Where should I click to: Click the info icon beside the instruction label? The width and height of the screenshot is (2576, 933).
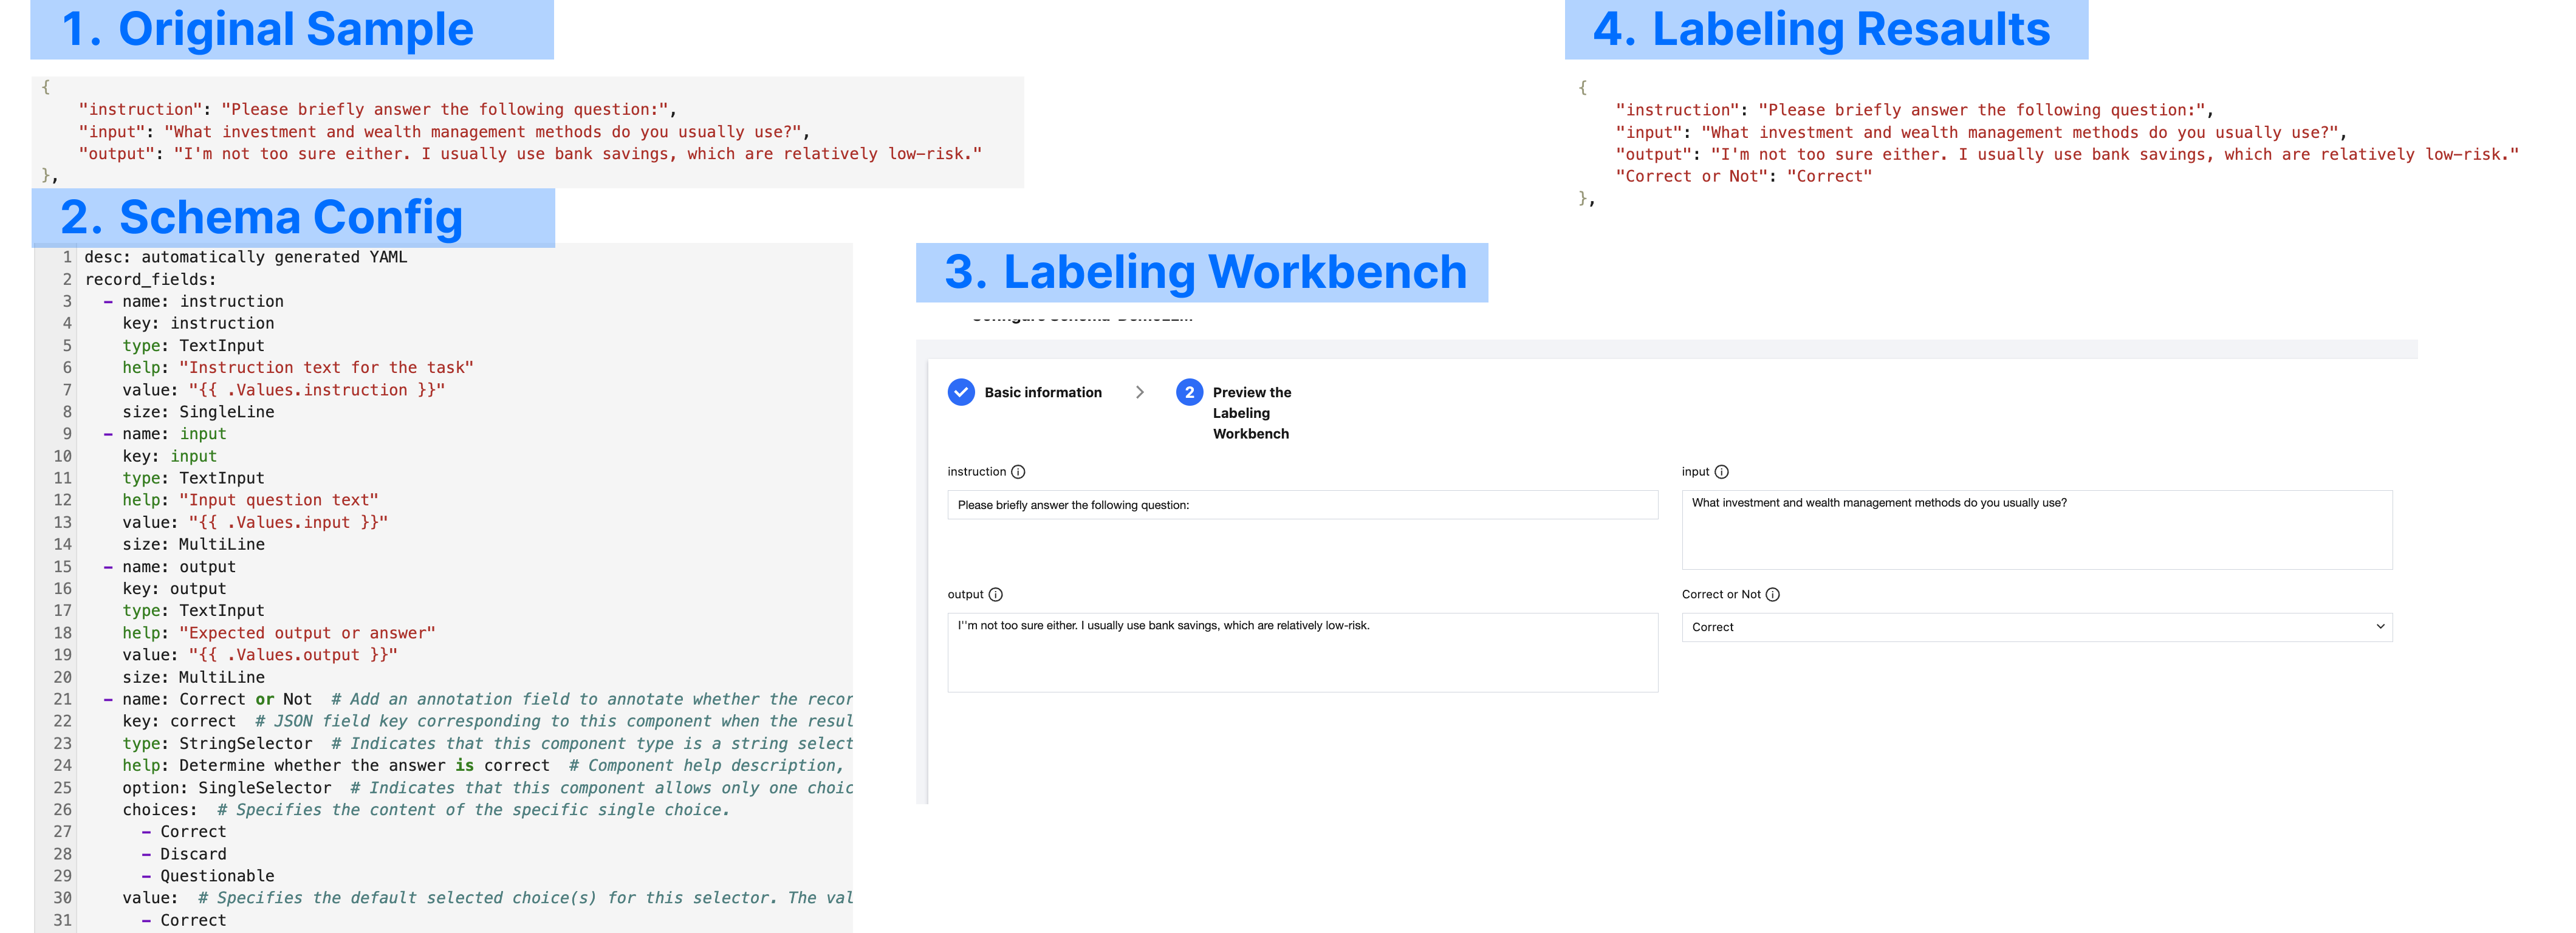pos(1018,472)
